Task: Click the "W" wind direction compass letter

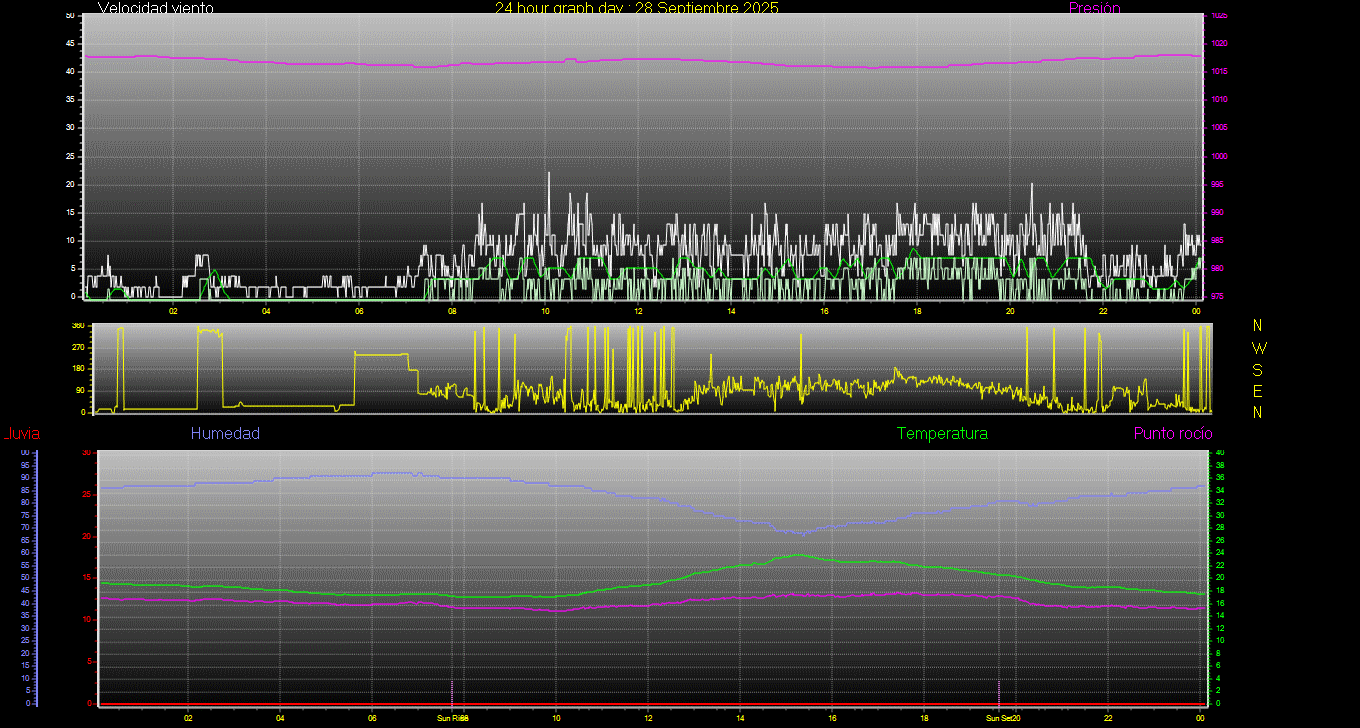Action: click(1258, 348)
